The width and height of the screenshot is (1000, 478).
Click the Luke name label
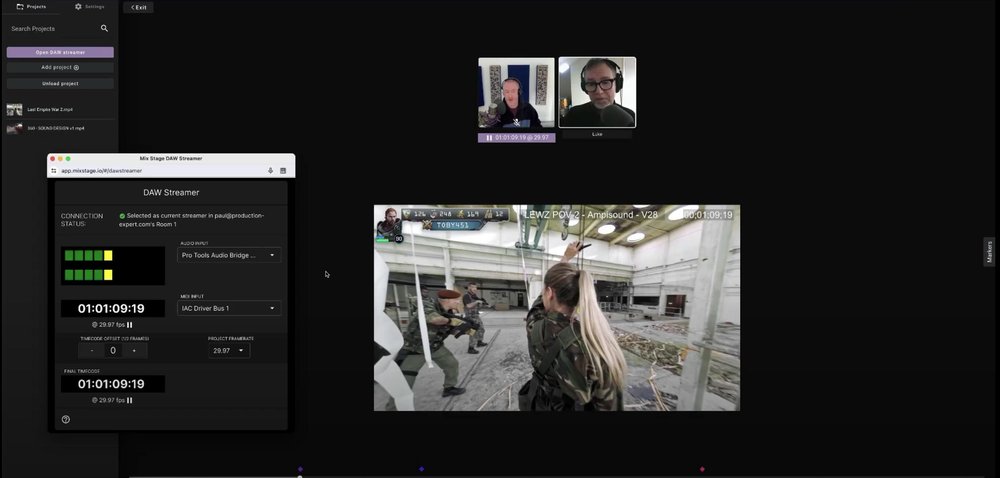[x=597, y=134]
